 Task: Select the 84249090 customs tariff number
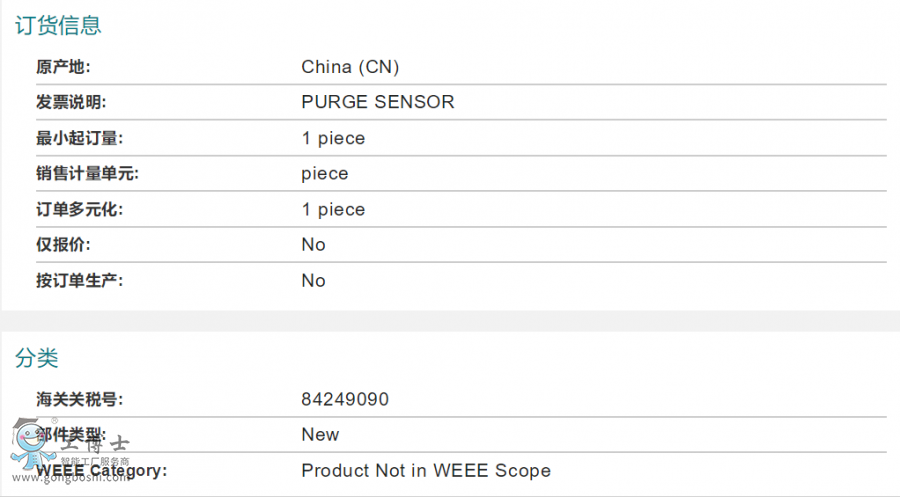coord(345,400)
